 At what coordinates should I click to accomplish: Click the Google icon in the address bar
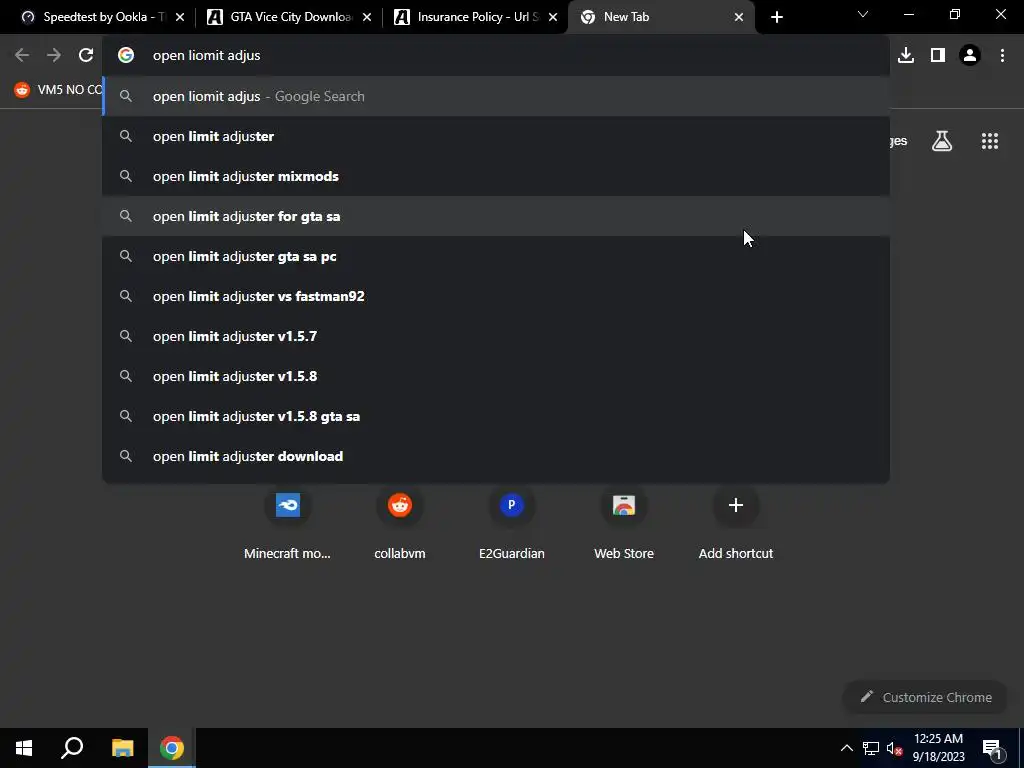(126, 56)
